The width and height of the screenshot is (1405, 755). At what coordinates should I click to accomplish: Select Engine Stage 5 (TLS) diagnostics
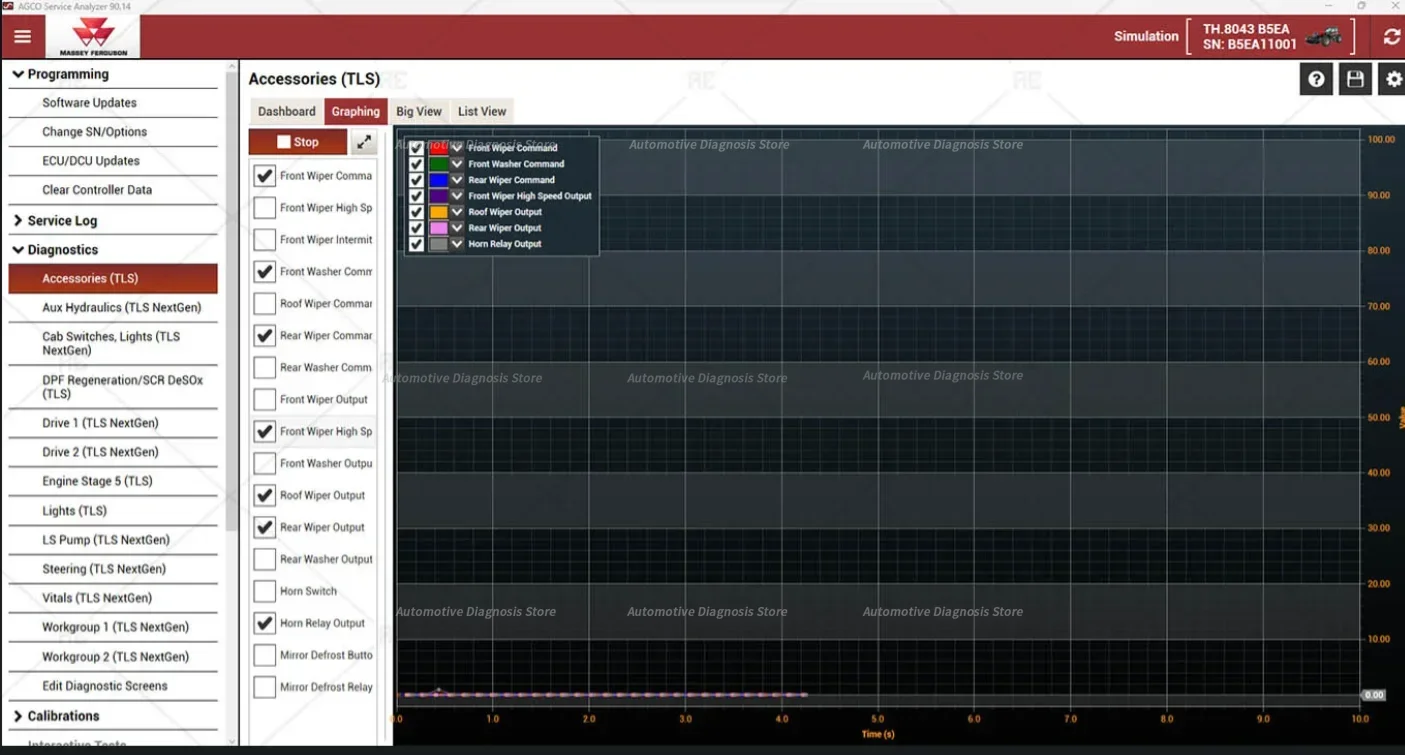click(x=113, y=481)
